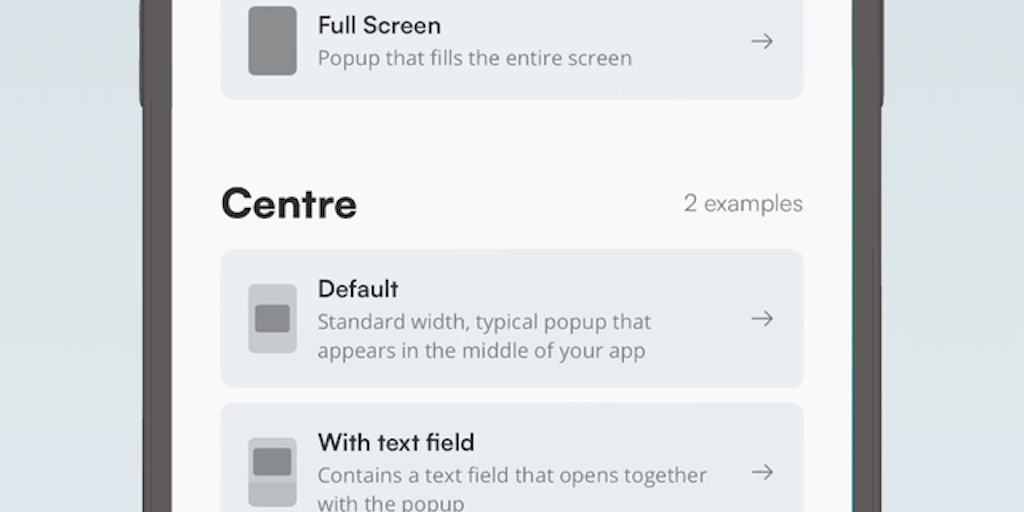This screenshot has width=1024, height=512.
Task: Click the Default centre popup preview icon
Action: 272,319
